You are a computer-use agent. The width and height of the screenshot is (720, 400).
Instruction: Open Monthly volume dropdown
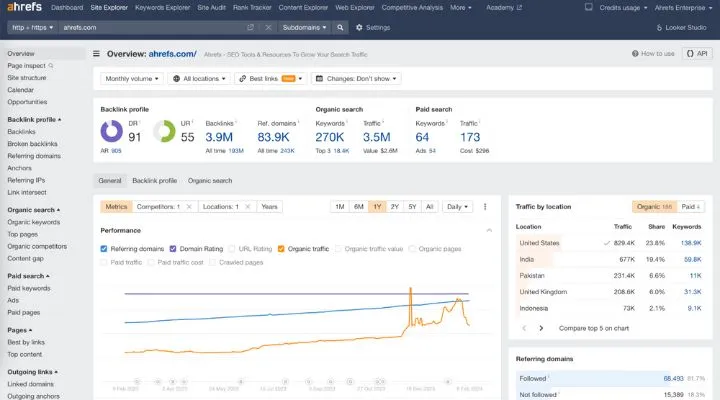click(132, 79)
